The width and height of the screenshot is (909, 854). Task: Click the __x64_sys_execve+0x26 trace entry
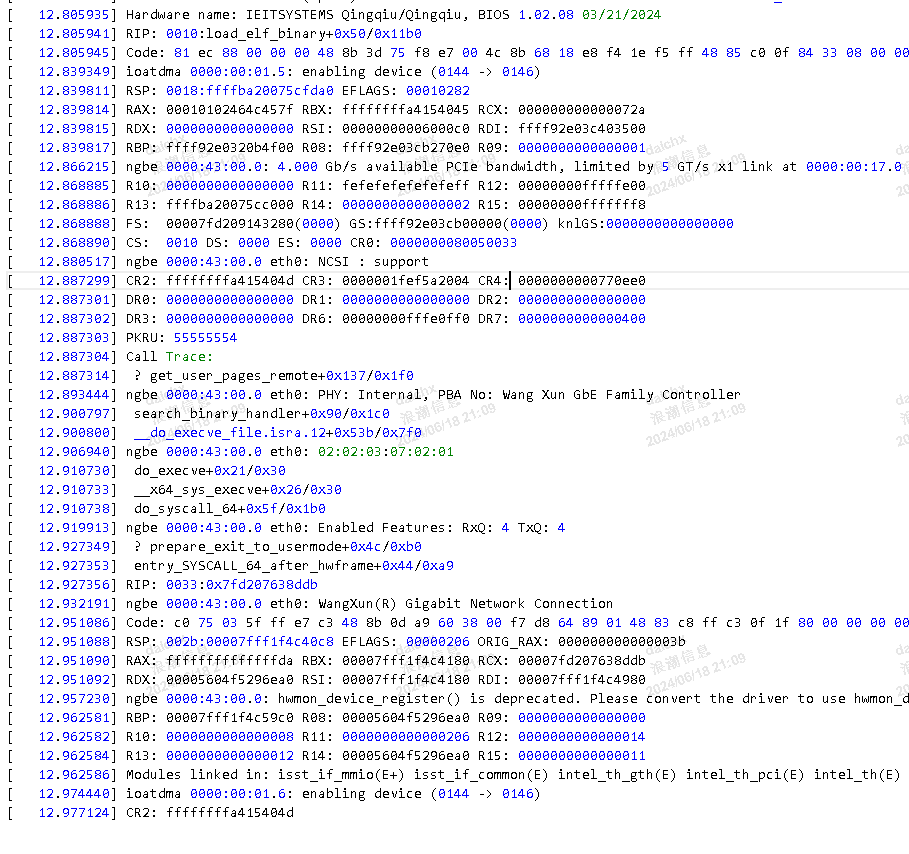[237, 490]
